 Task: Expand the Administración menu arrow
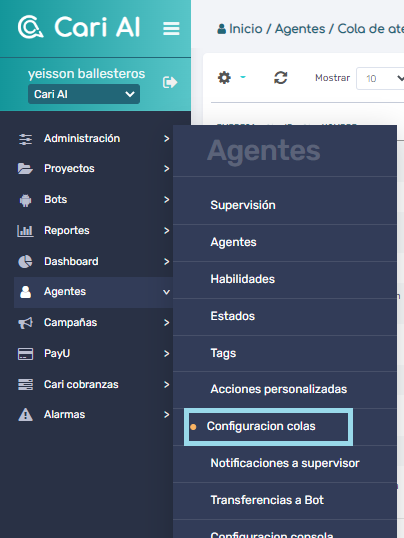pos(166,139)
